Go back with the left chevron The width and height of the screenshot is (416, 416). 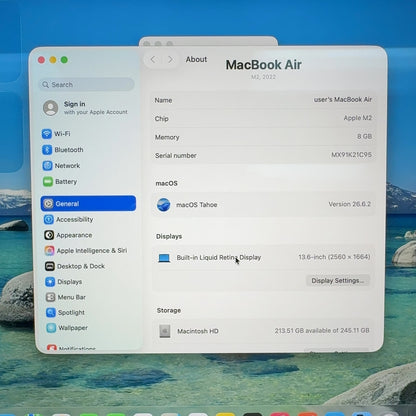153,59
